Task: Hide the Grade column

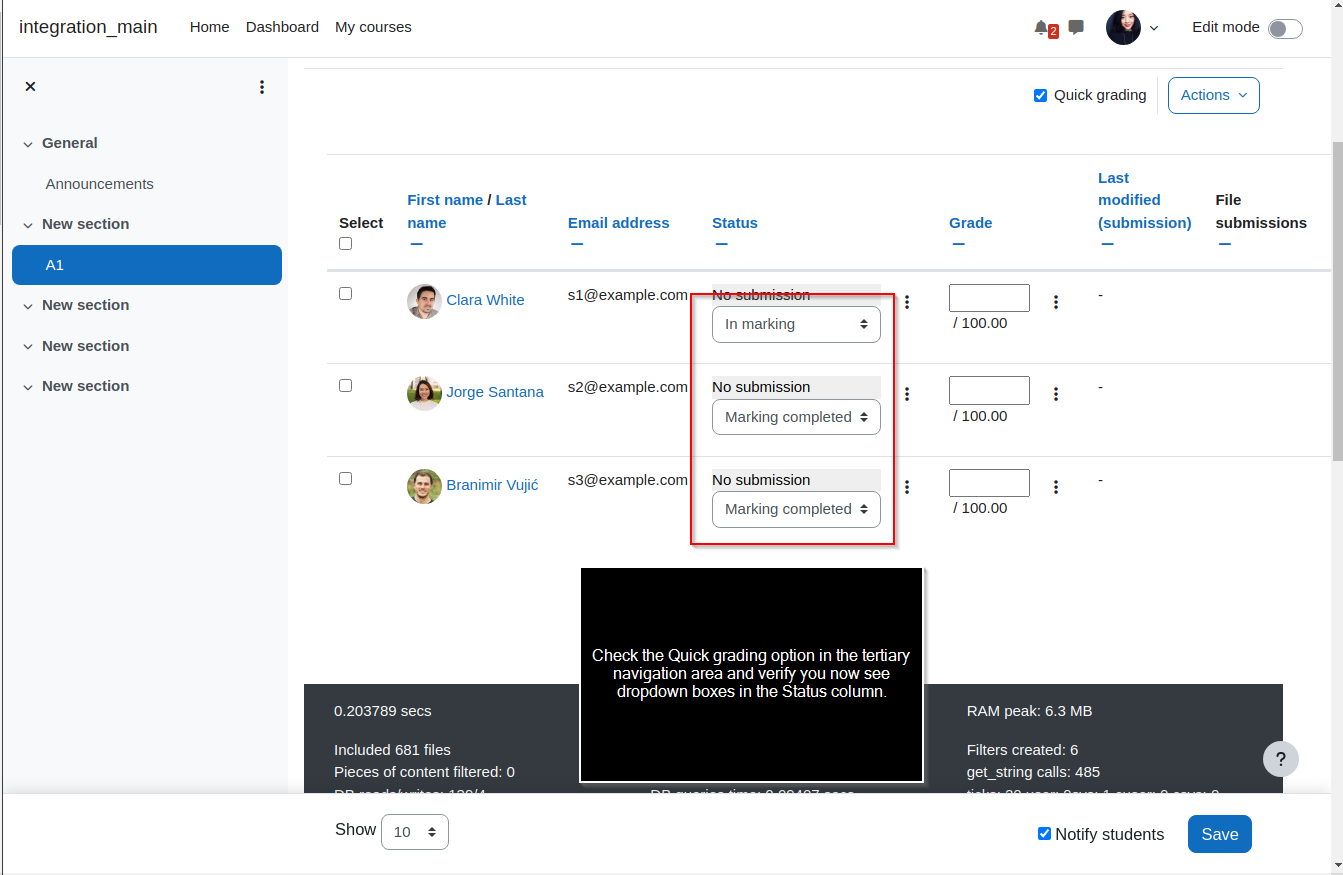Action: (x=958, y=244)
